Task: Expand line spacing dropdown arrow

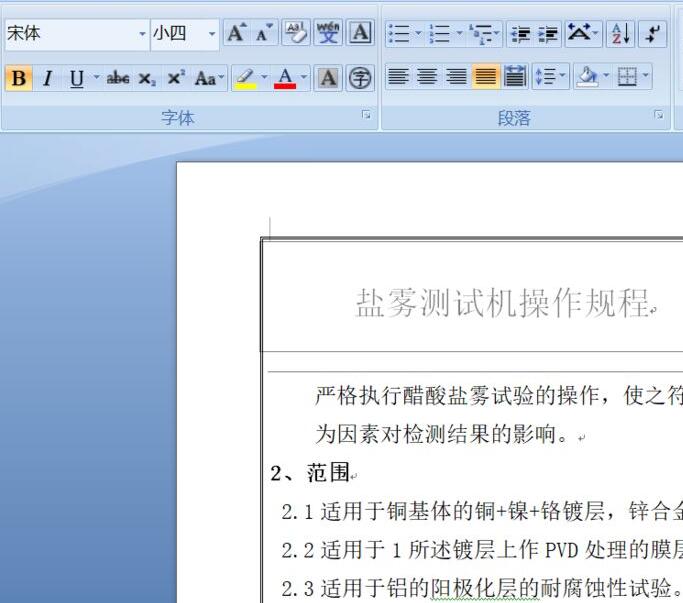Action: point(563,76)
